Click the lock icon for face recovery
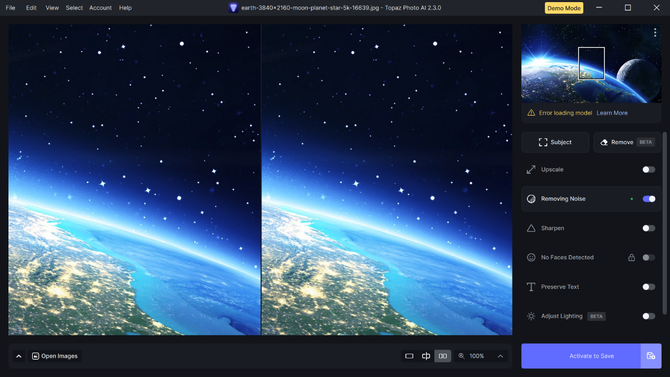The width and height of the screenshot is (670, 377). click(631, 257)
